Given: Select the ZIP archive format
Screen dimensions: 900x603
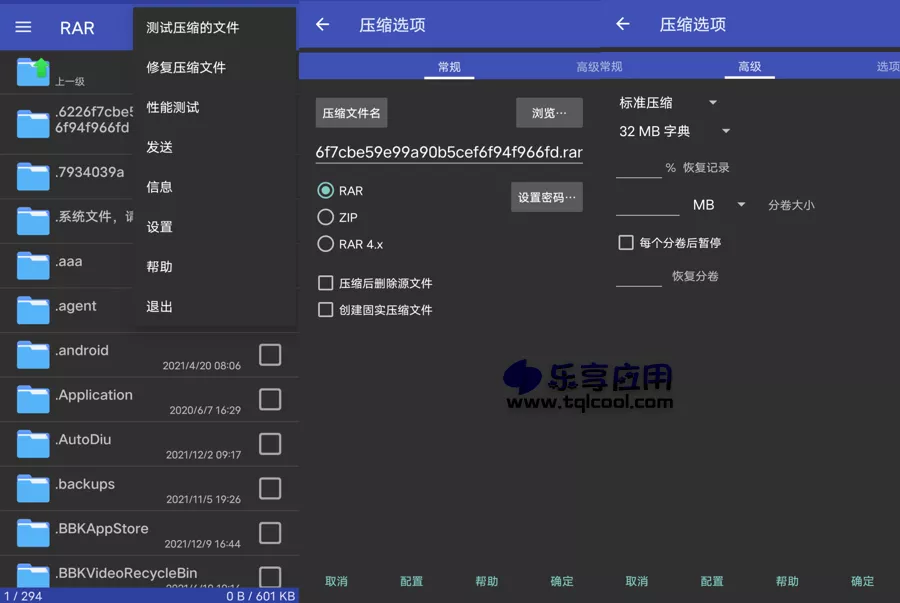Looking at the screenshot, I should [x=325, y=217].
